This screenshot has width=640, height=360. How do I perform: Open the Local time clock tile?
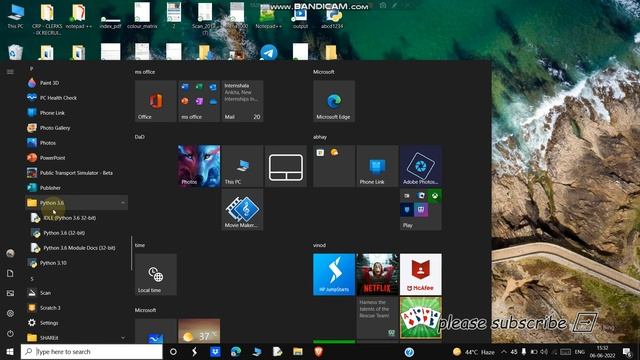(x=156, y=274)
